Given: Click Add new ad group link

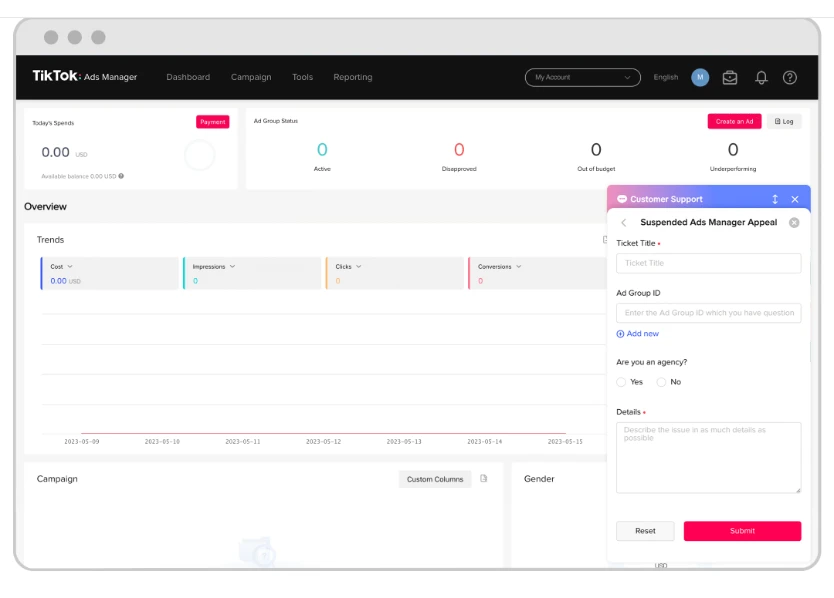Looking at the screenshot, I should (638, 334).
